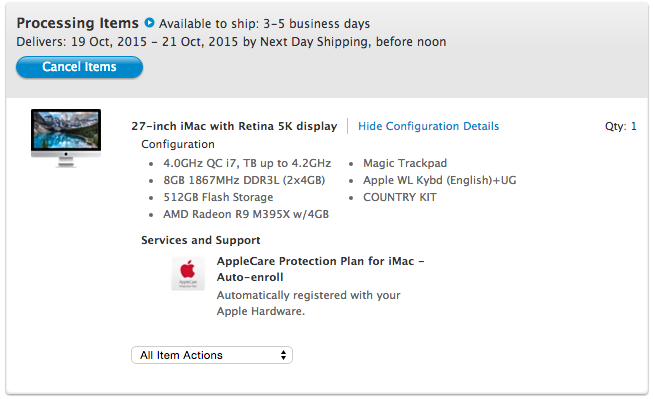Image resolution: width=653 pixels, height=399 pixels.
Task: Click the Cancel Items button
Action: (79, 67)
